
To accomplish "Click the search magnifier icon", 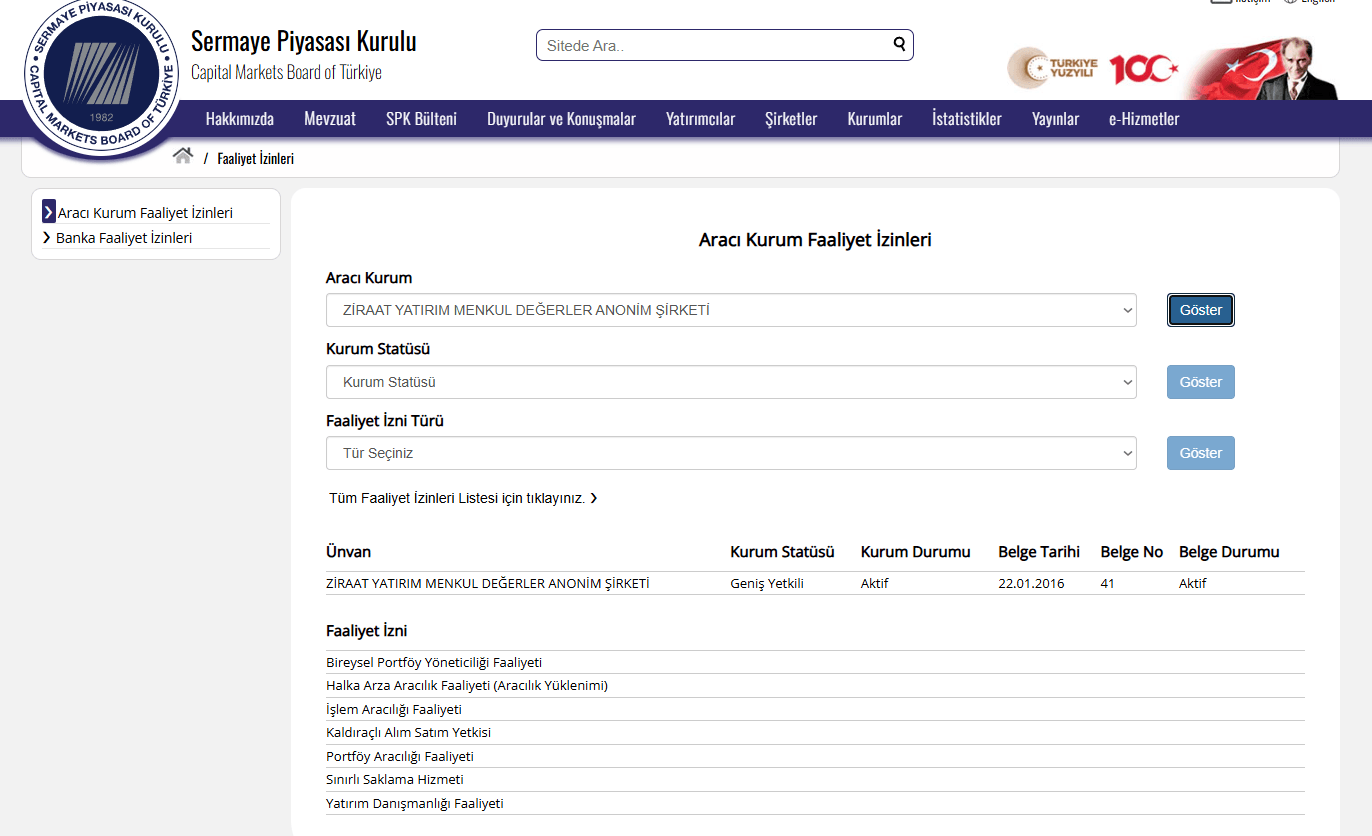I will click(x=899, y=44).
